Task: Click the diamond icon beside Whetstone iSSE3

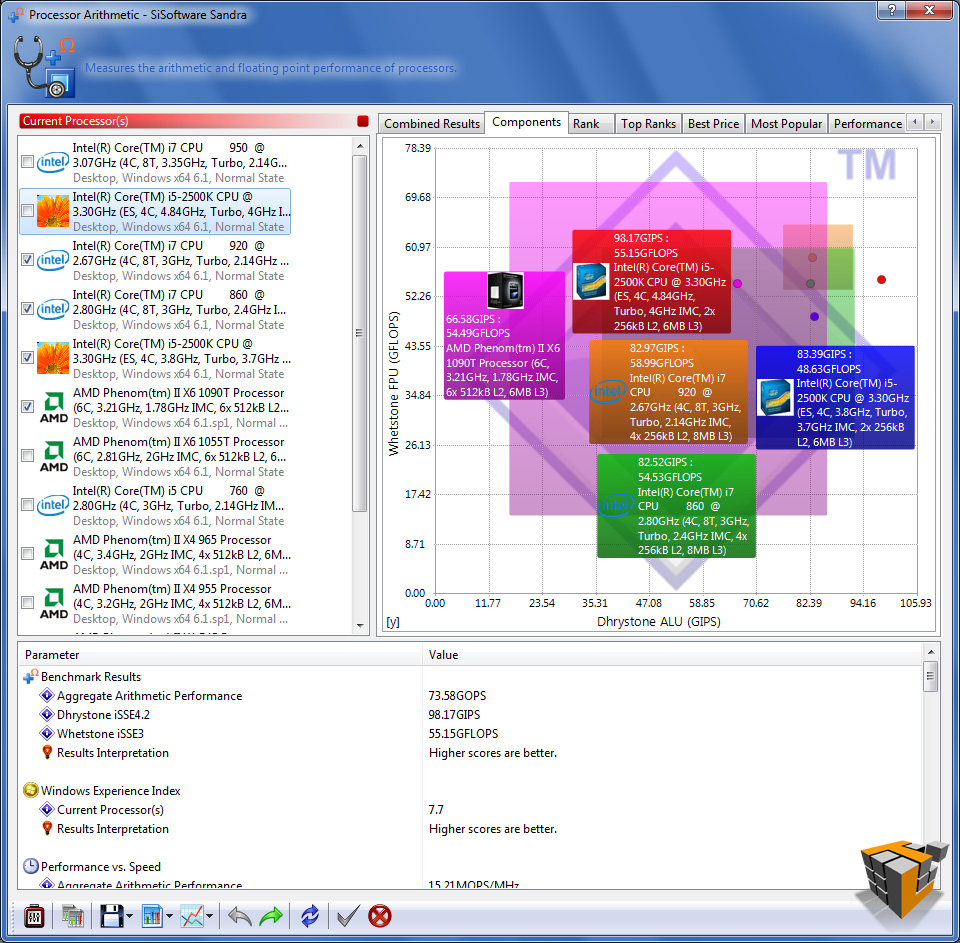Action: (x=47, y=733)
